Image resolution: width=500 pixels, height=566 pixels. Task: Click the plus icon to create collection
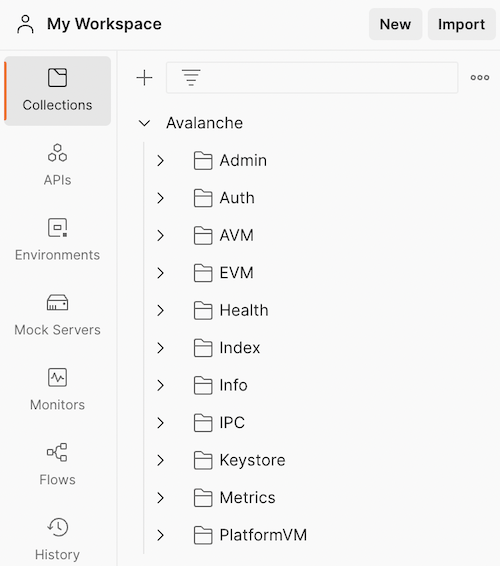[x=144, y=78]
